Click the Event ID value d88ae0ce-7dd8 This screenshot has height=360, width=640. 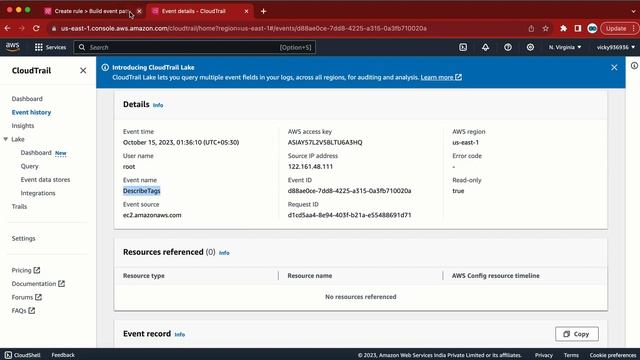point(349,191)
